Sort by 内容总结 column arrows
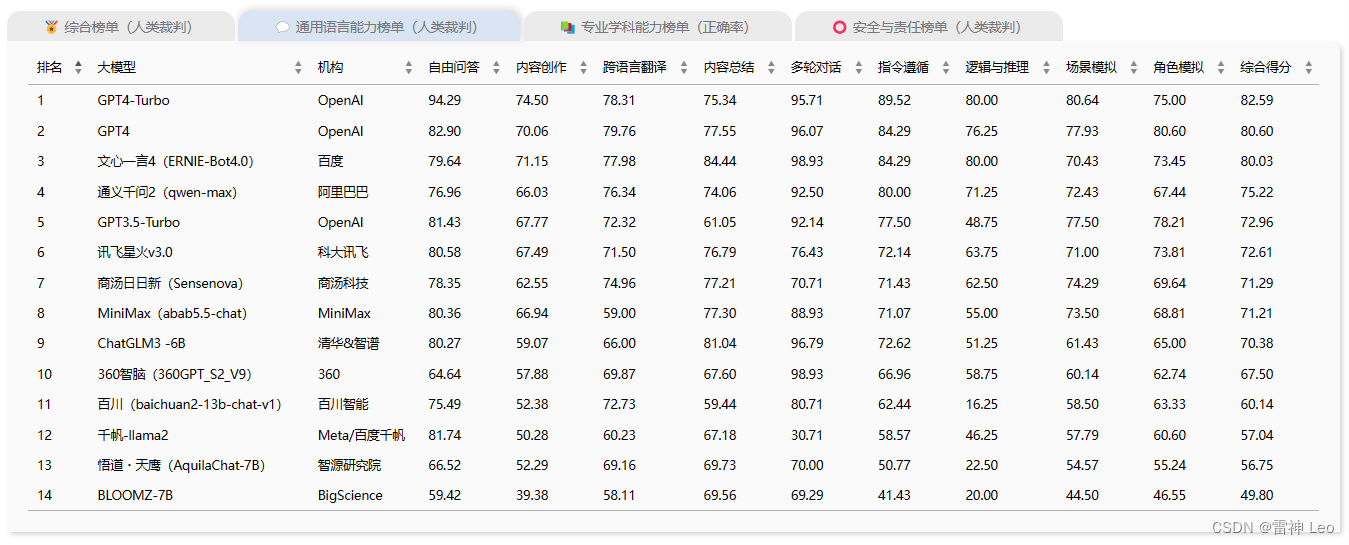Viewport: 1349px width, 545px height. pyautogui.click(x=771, y=68)
